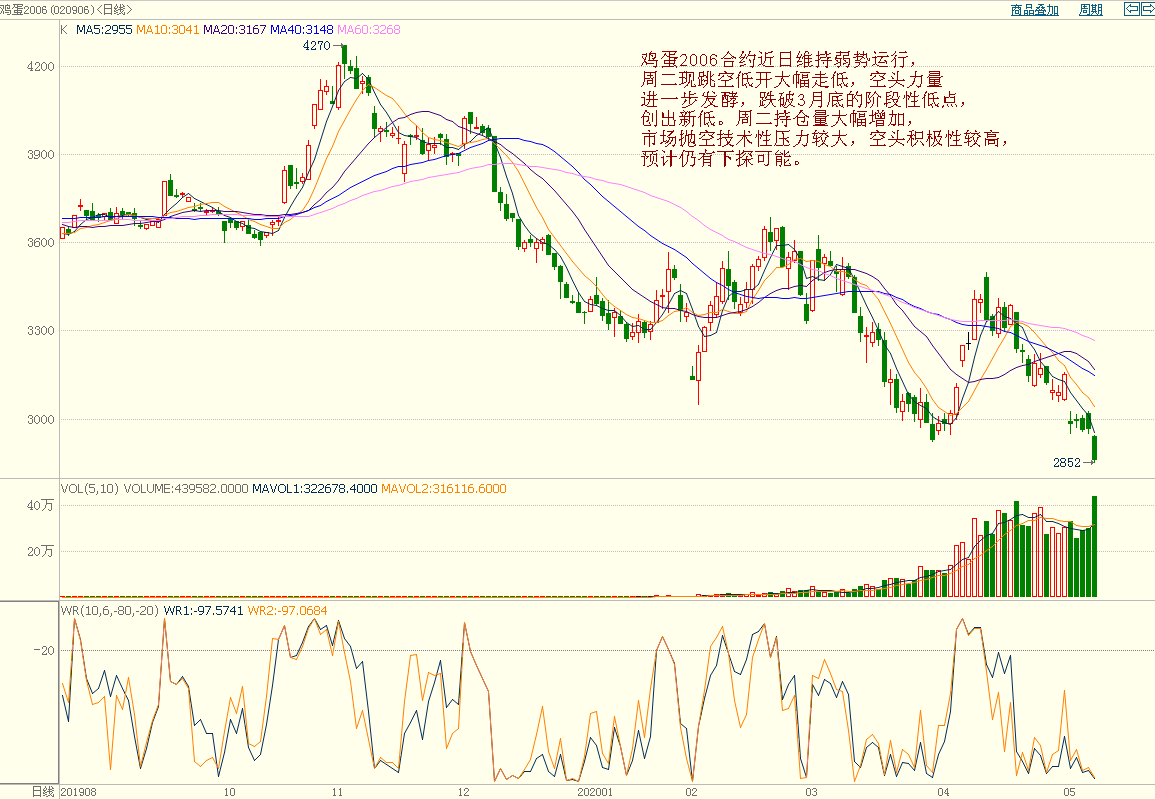Screen dimensions: 1155x799
Task: Click the K label before MA5
Action: pyautogui.click(x=64, y=29)
